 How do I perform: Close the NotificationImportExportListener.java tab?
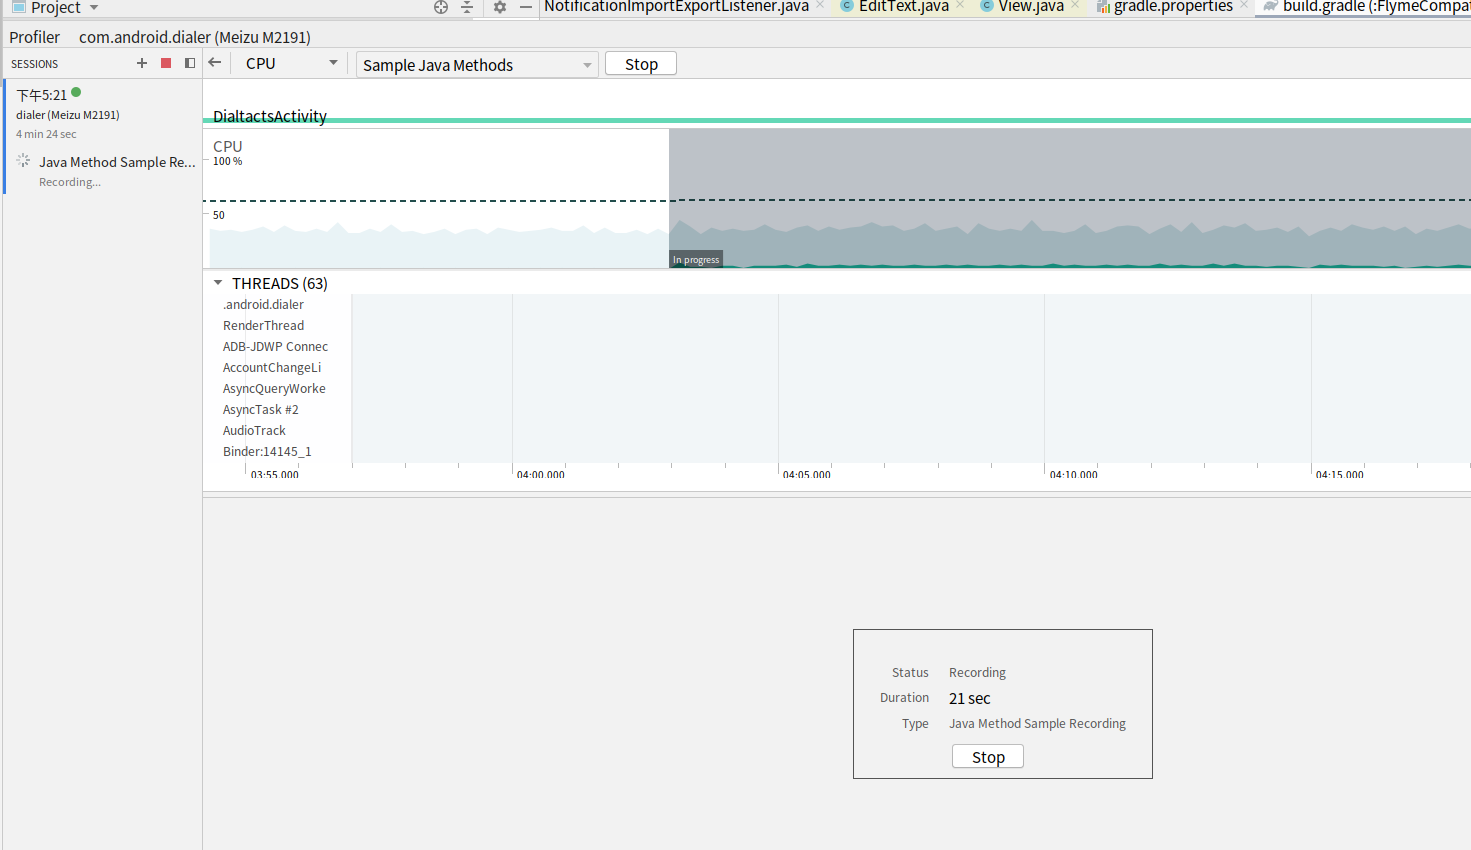pyautogui.click(x=820, y=6)
